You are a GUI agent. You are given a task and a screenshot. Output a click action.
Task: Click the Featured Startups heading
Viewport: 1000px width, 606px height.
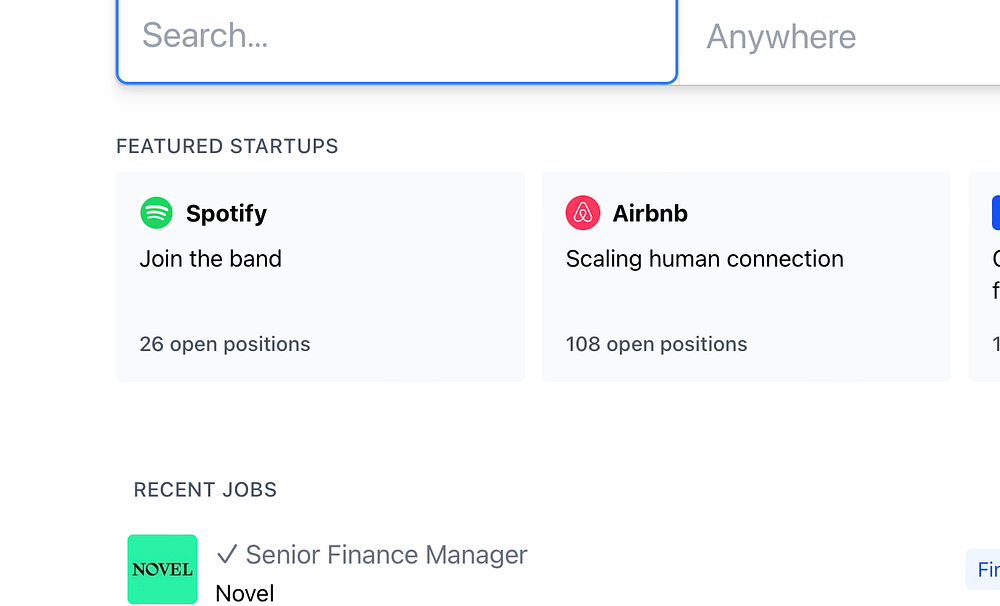[x=227, y=146]
